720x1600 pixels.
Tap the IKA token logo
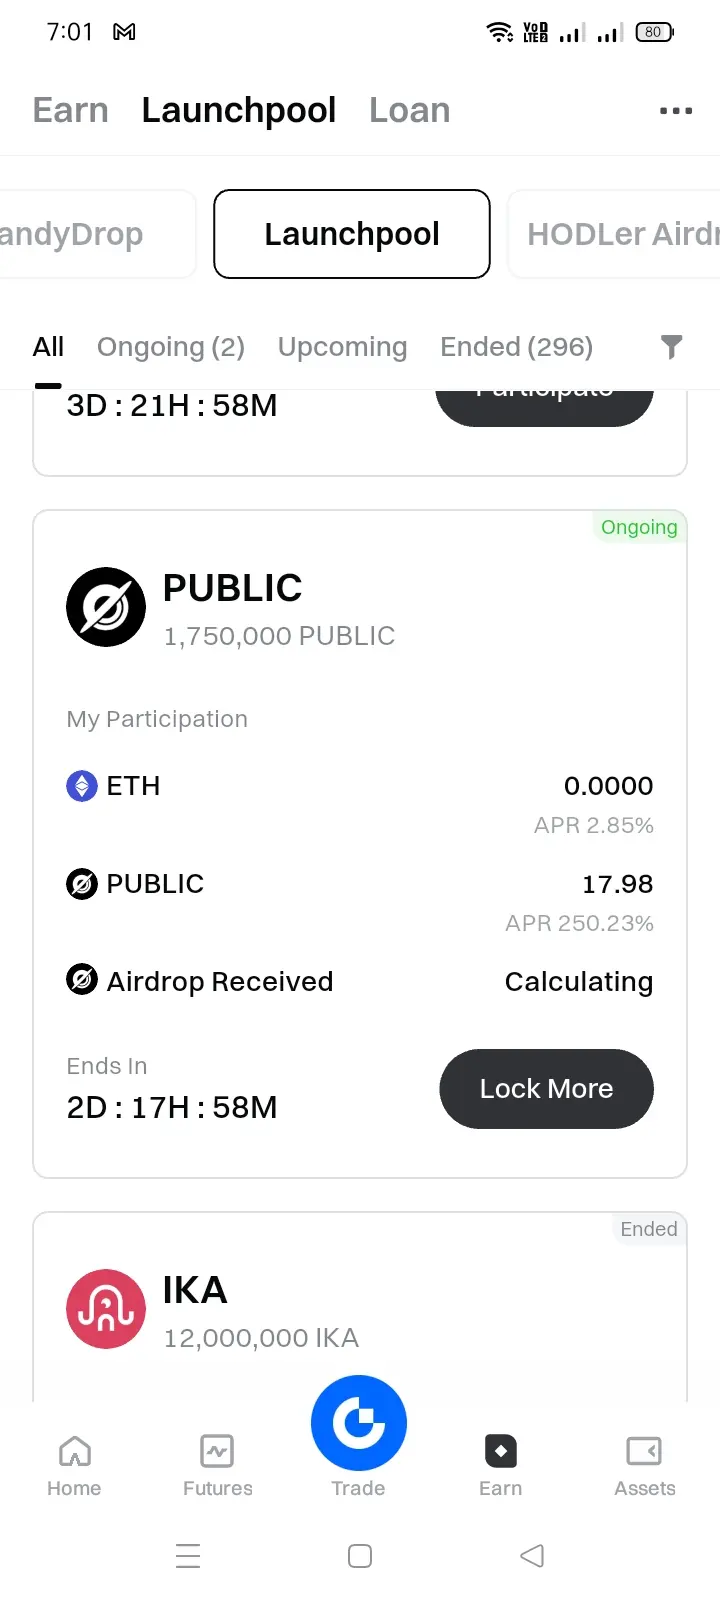106,1309
